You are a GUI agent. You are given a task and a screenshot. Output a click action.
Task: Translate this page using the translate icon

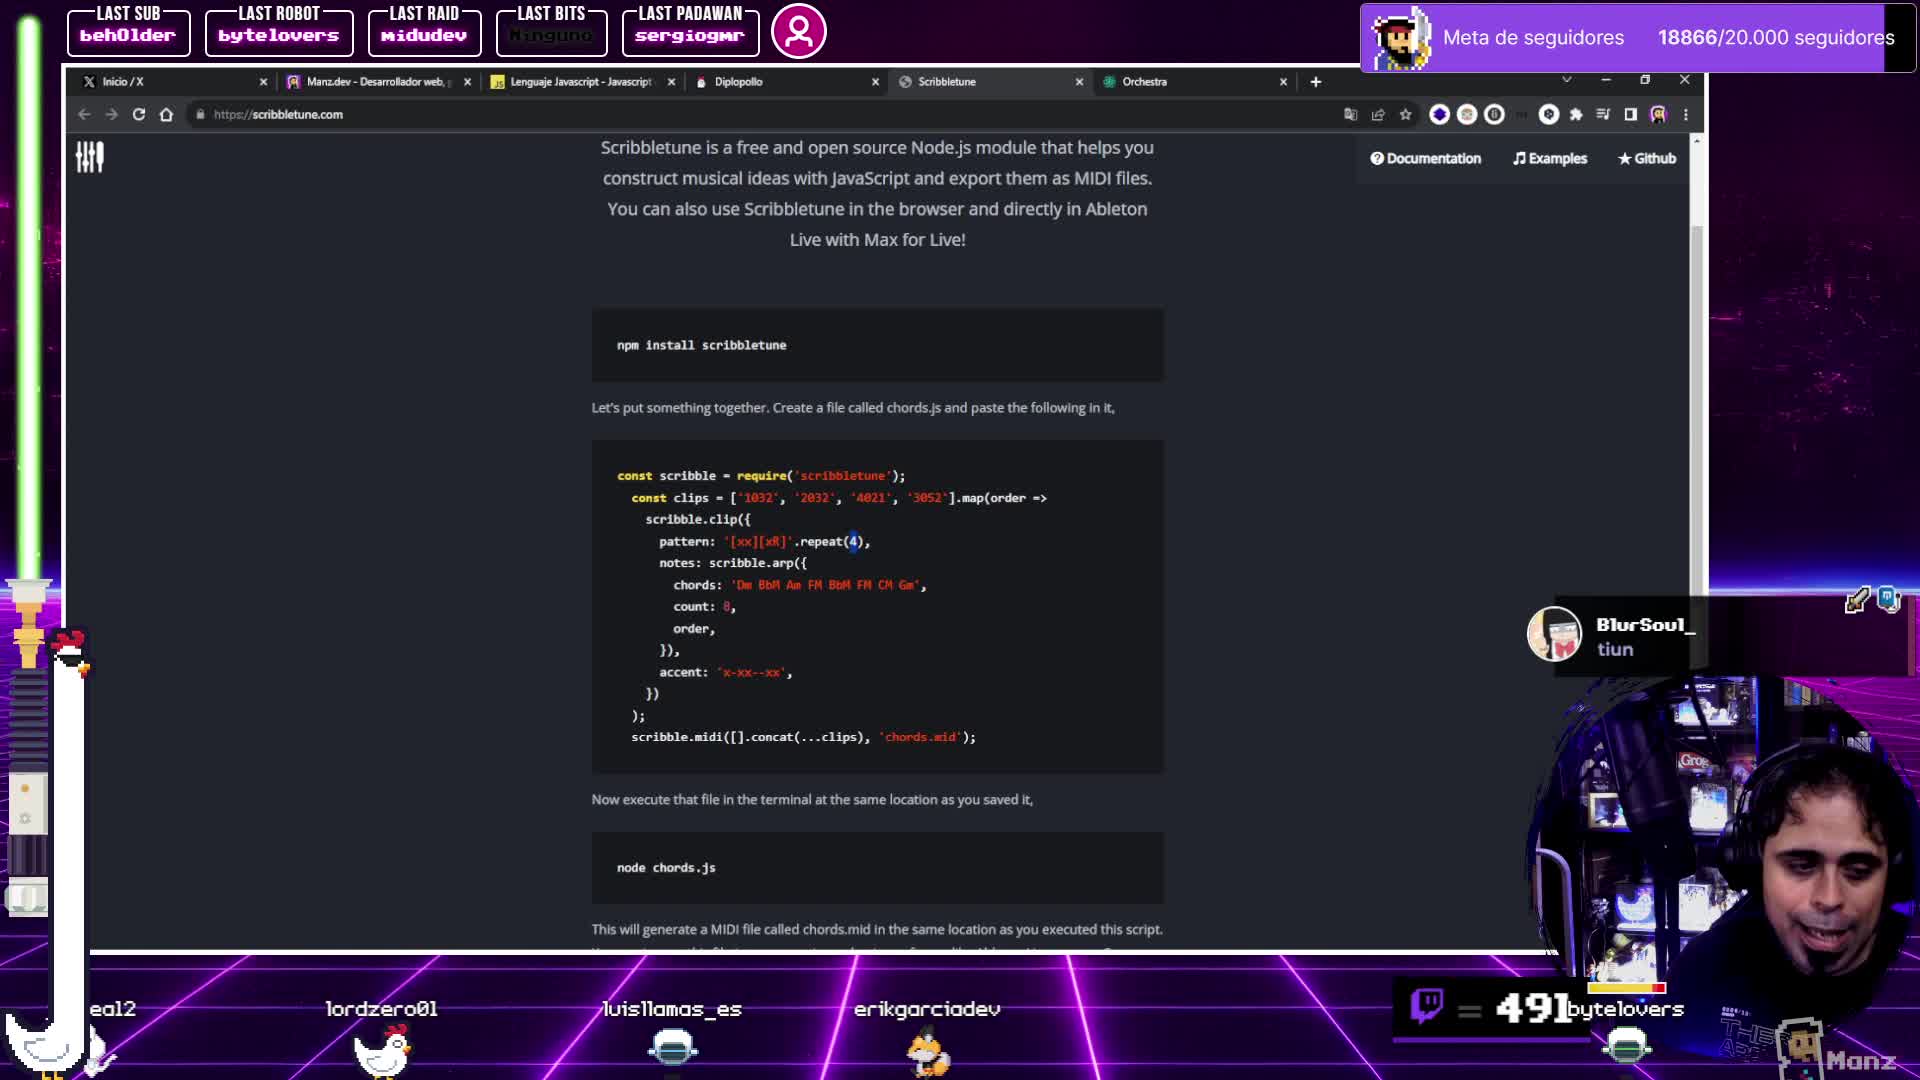[x=1351, y=114]
